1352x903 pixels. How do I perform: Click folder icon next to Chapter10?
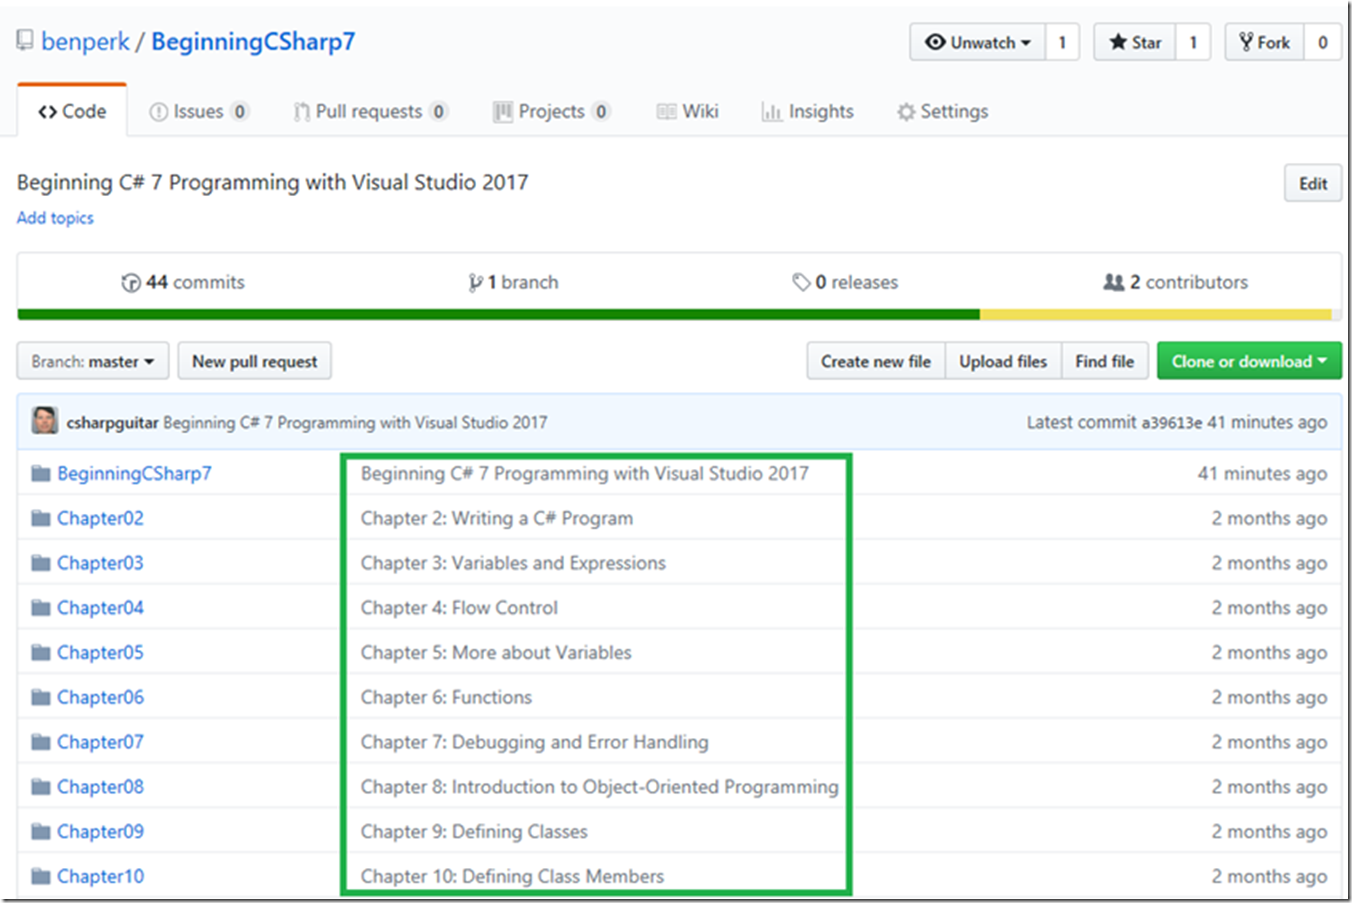[40, 876]
